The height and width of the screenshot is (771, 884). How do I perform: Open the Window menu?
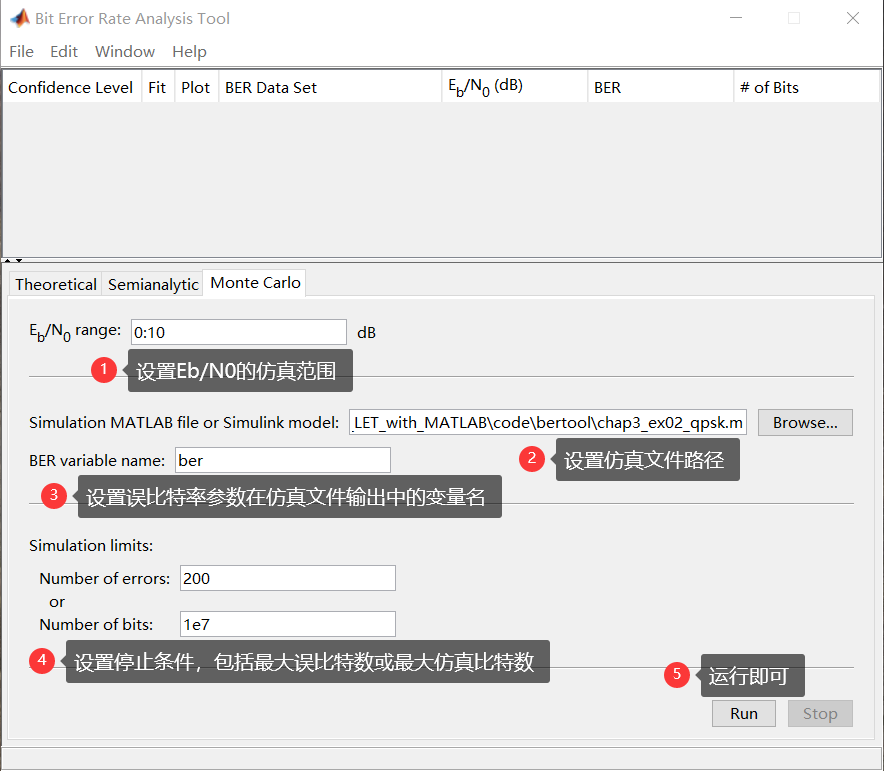124,51
